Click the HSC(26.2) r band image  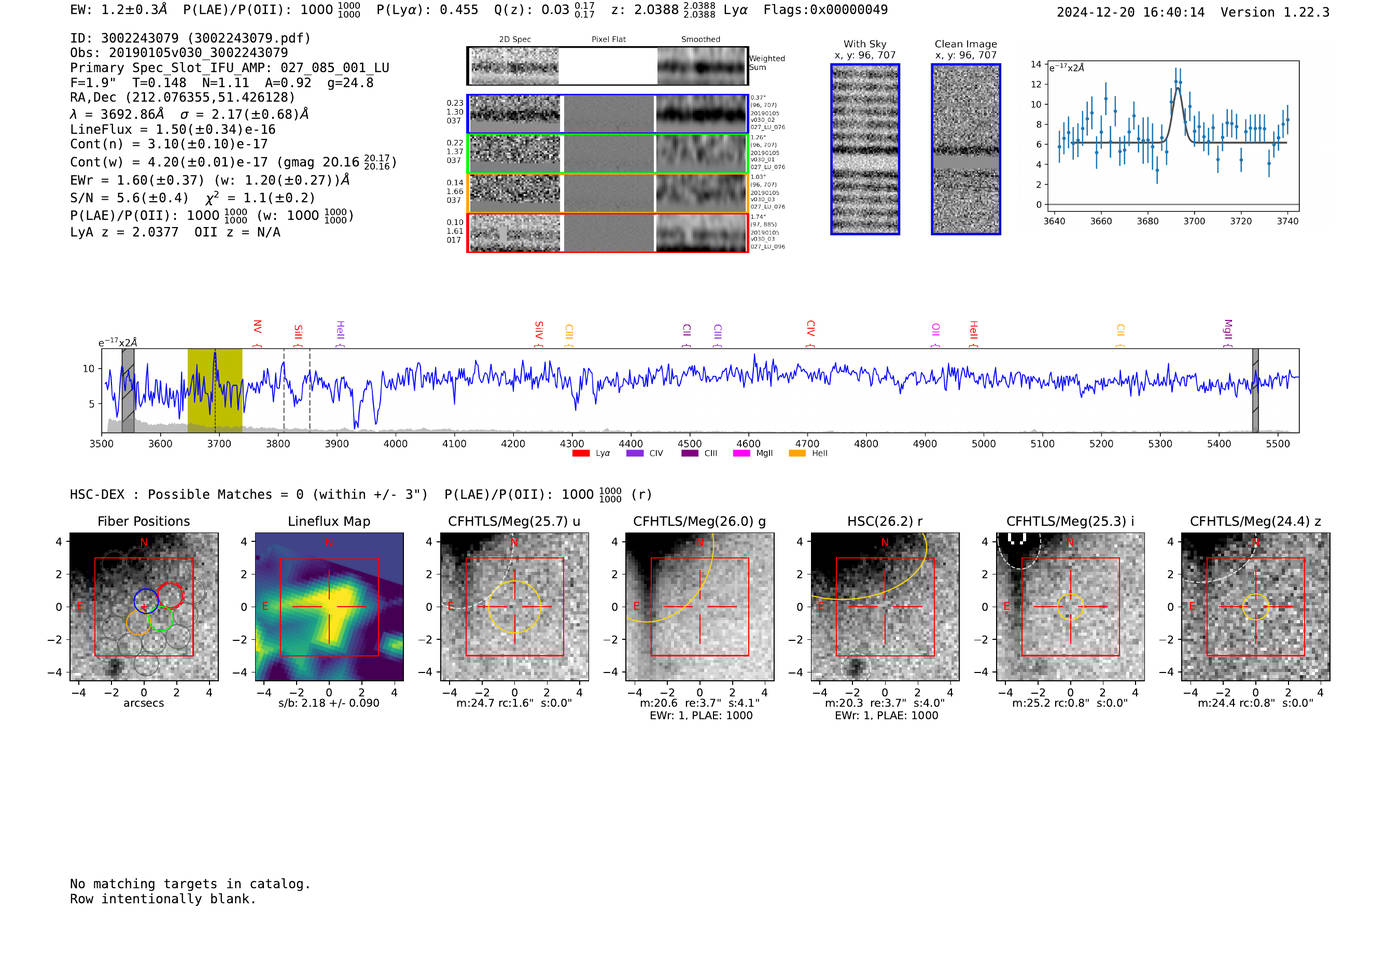[x=885, y=607]
